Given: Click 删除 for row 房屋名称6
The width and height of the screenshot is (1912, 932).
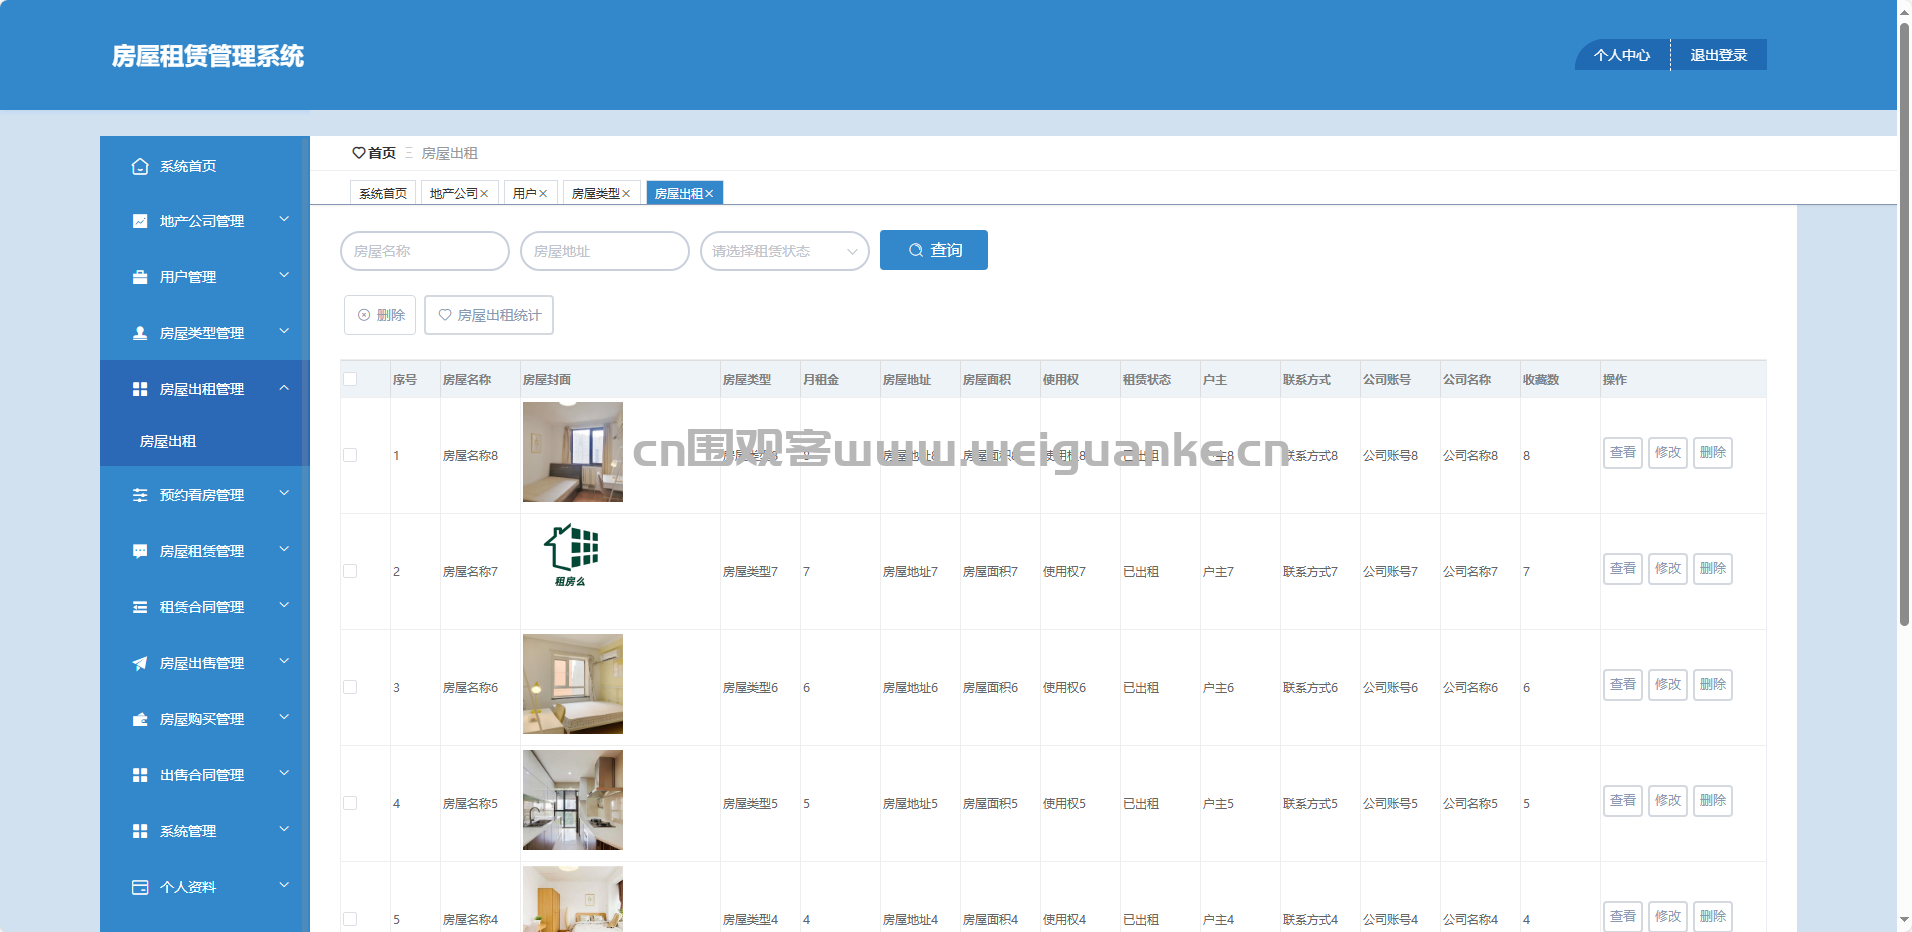Looking at the screenshot, I should [1713, 685].
